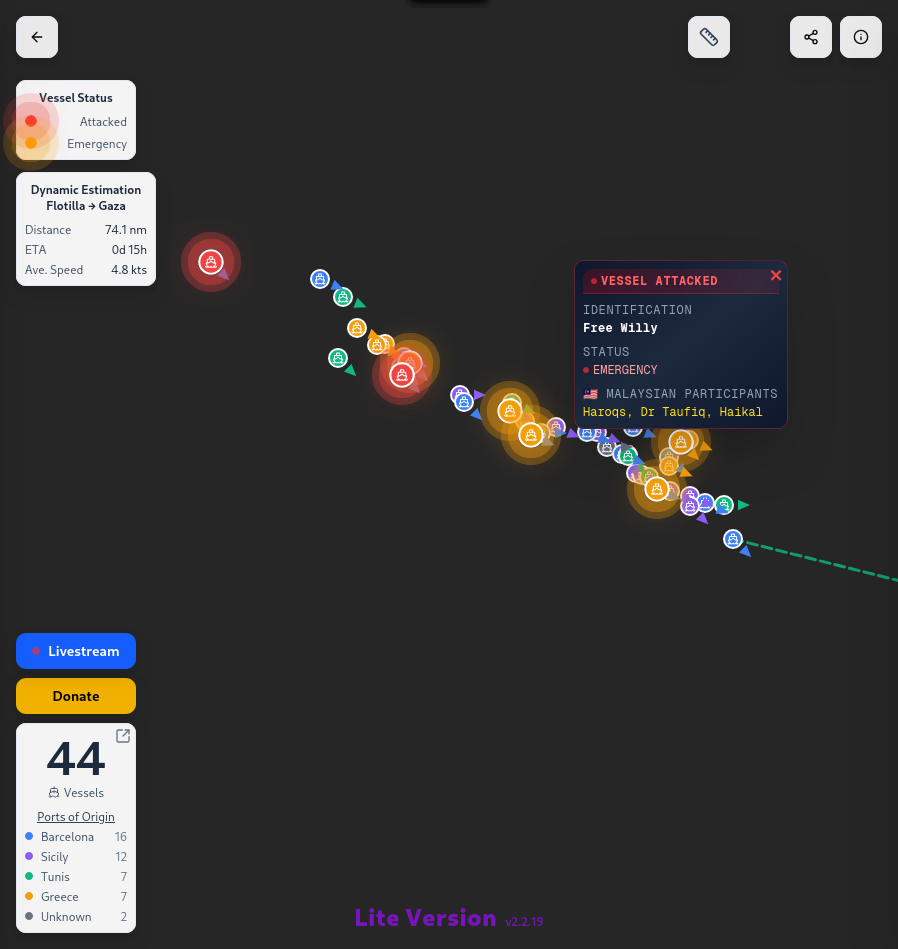Pick Greece port of origin entry
The width and height of the screenshot is (898, 949).
tap(60, 897)
